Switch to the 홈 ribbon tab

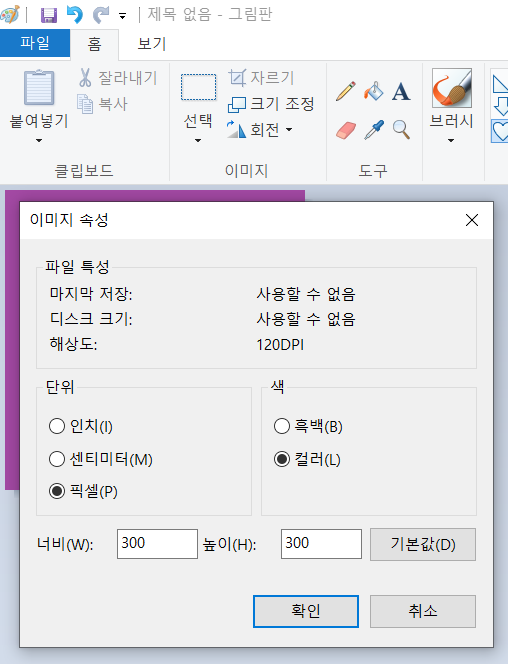pyautogui.click(x=94, y=44)
